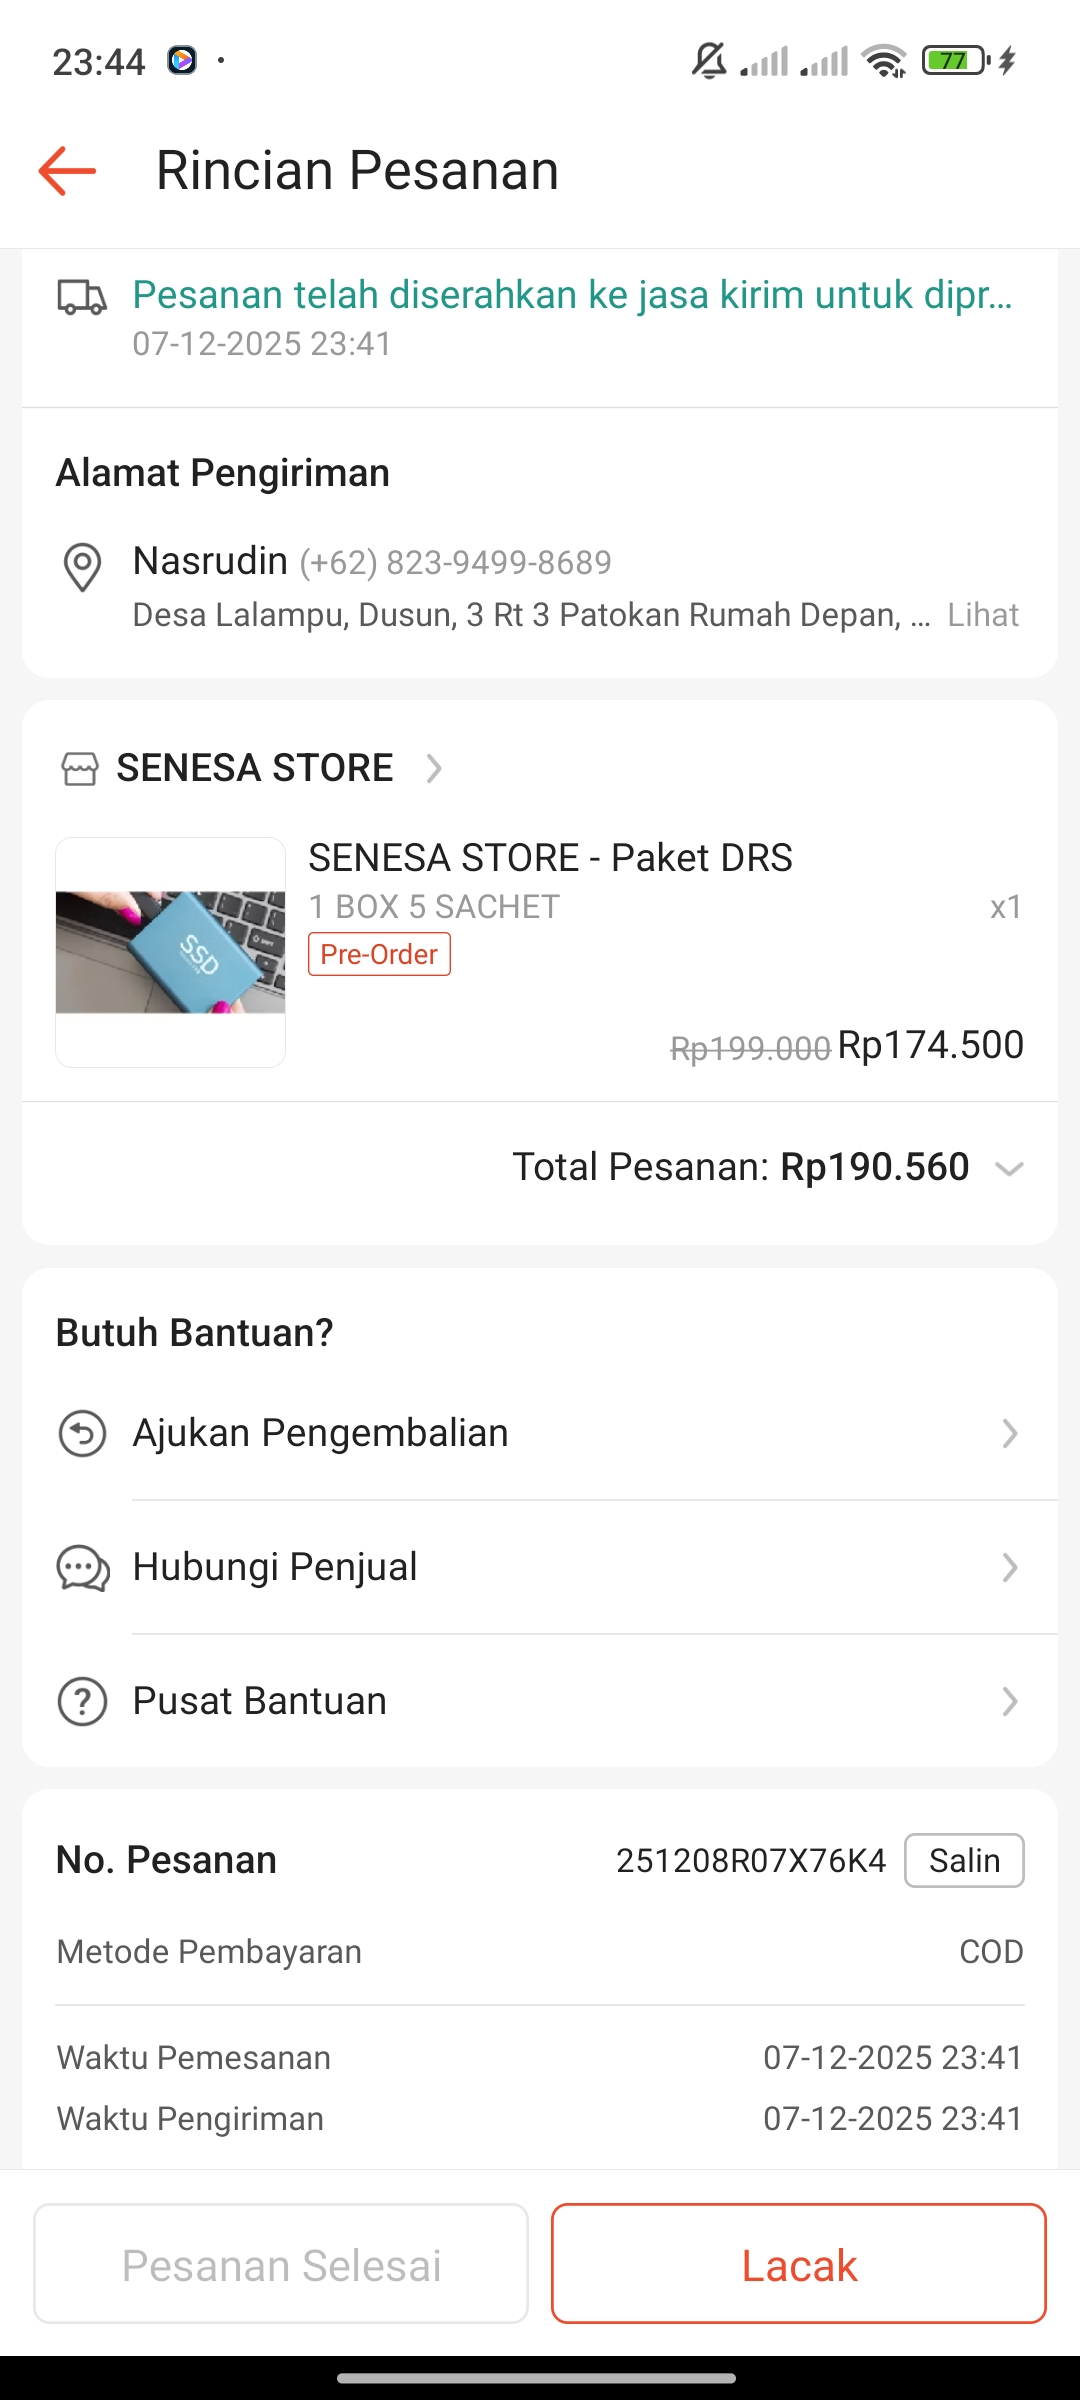Image resolution: width=1080 pixels, height=2400 pixels.
Task: Open the Hubungi Penjual option
Action: pyautogui.click(x=275, y=1567)
